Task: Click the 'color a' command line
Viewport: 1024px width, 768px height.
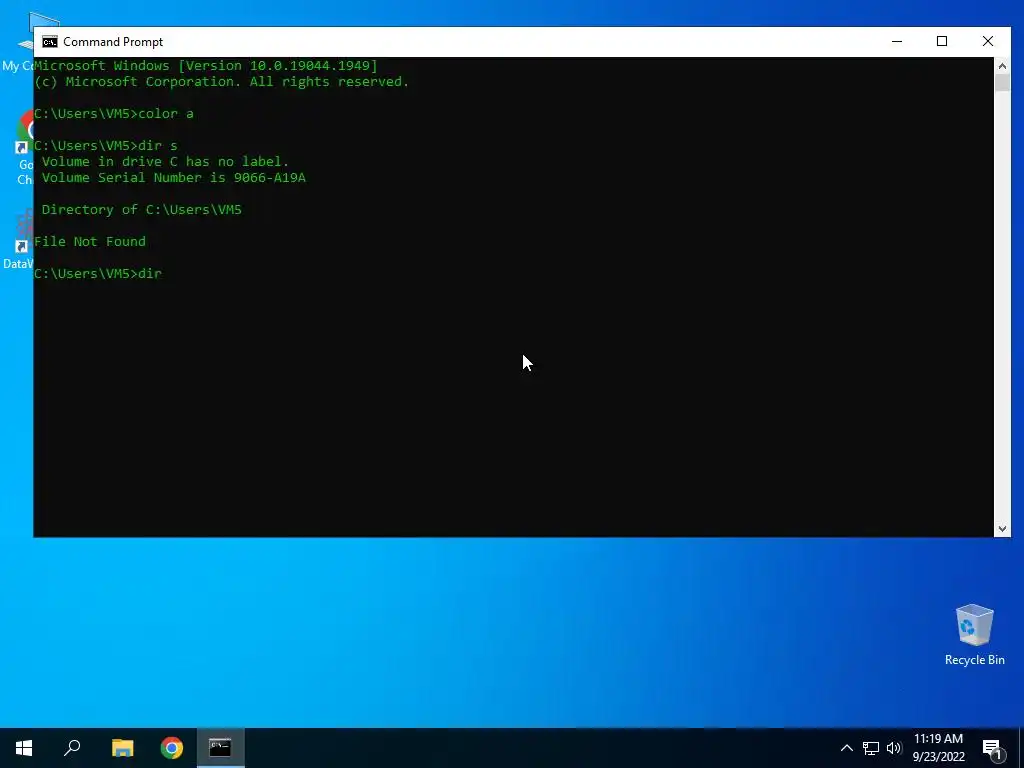Action: pos(114,114)
